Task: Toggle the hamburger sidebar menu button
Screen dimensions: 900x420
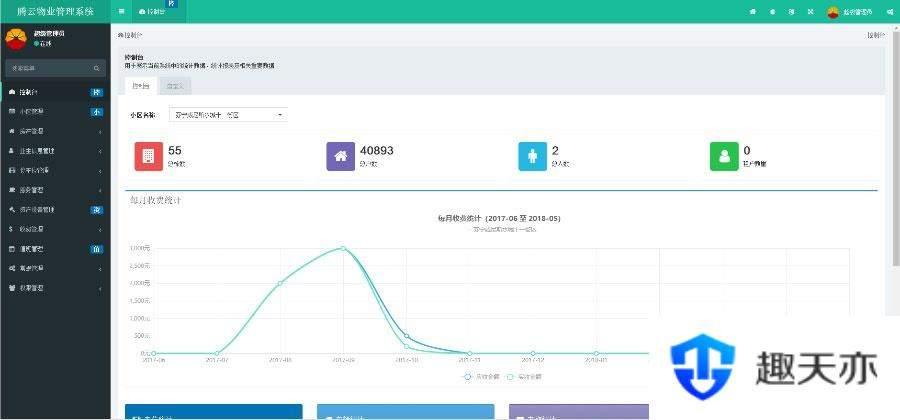Action: click(x=121, y=11)
